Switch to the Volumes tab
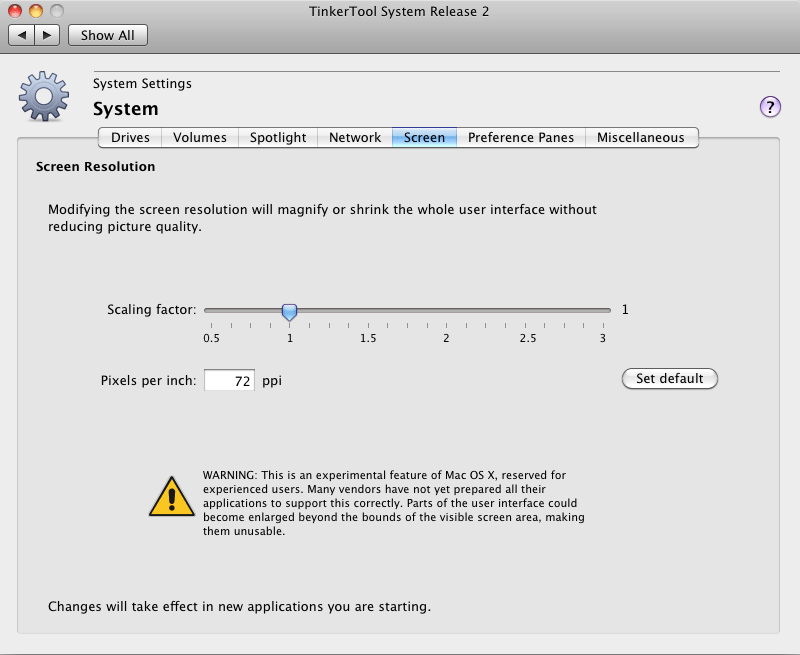The image size is (800, 655). pos(199,138)
